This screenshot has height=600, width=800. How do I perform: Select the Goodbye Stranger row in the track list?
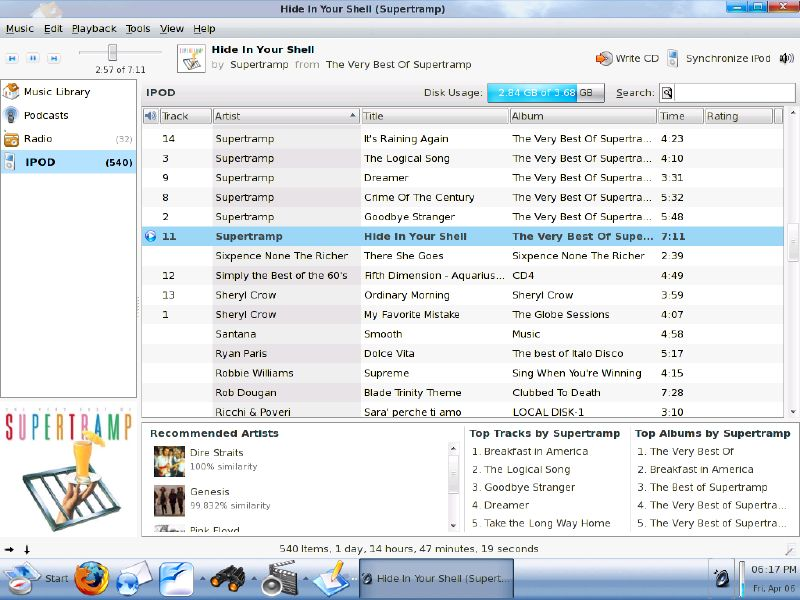(x=462, y=217)
